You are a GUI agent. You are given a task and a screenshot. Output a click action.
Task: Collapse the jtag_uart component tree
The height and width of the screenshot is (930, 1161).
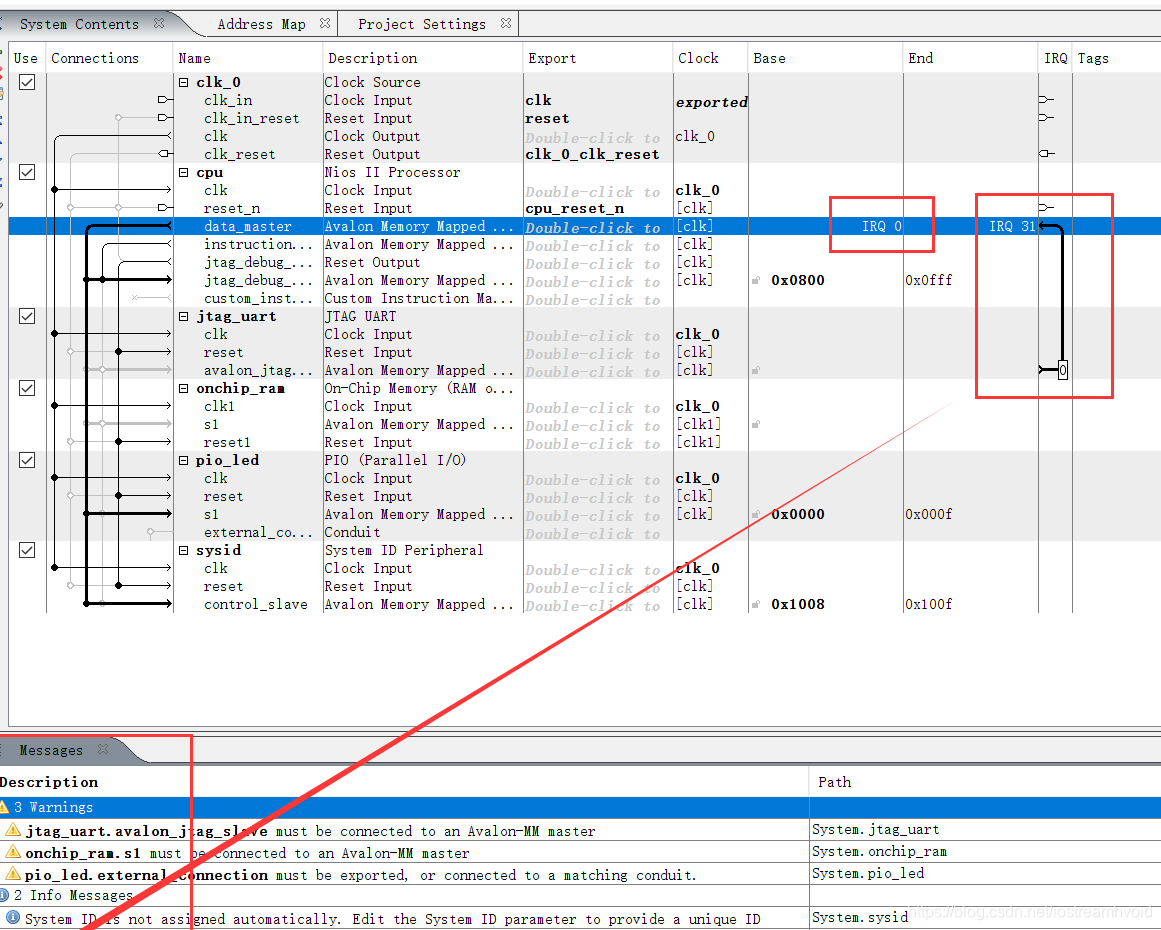click(x=184, y=316)
